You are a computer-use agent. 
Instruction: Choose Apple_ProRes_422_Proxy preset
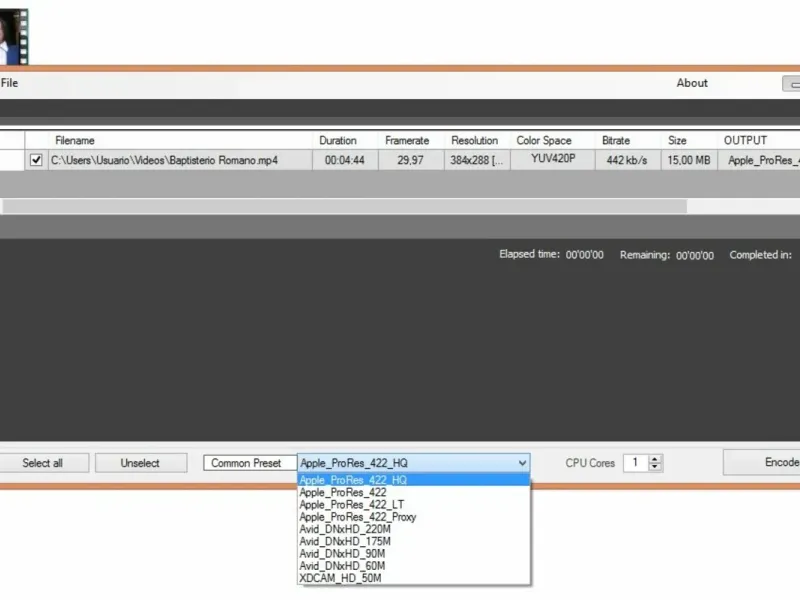pos(413,517)
